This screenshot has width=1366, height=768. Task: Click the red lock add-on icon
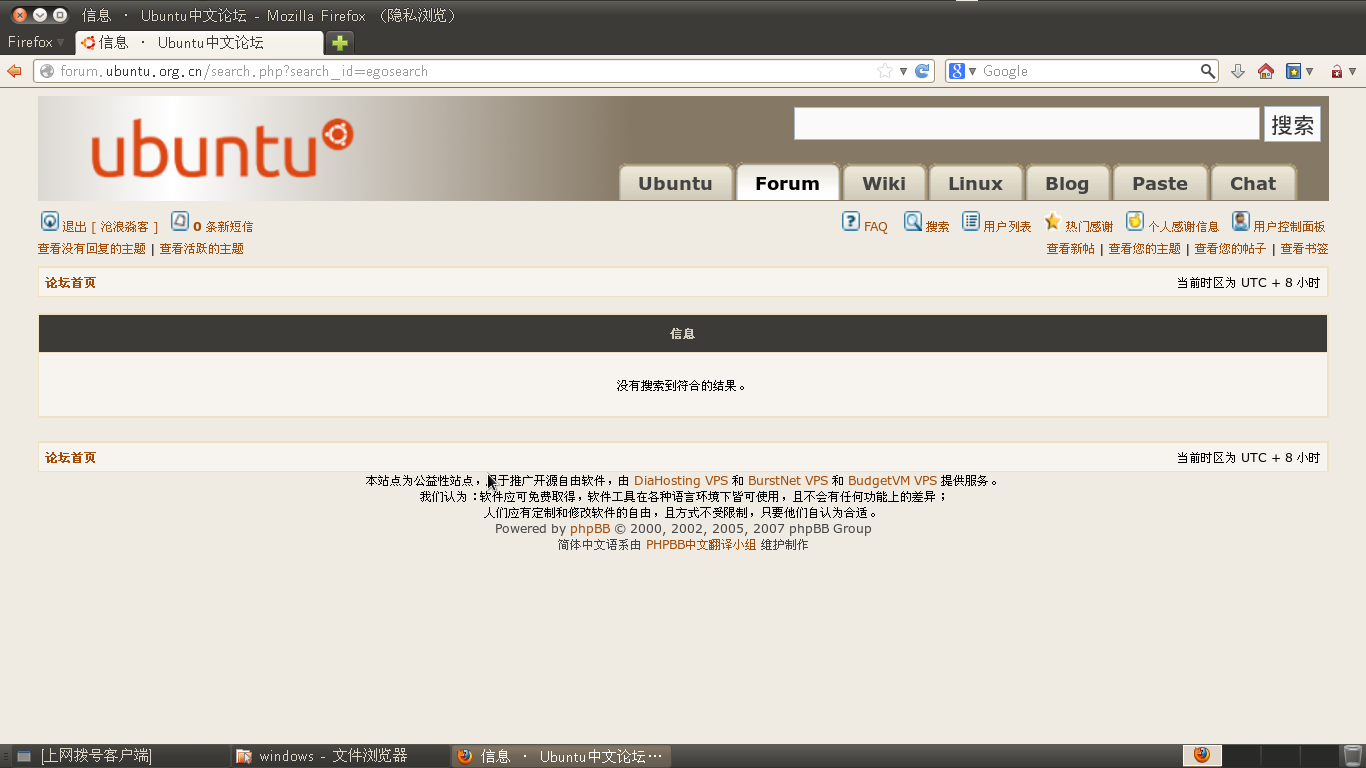(1336, 71)
